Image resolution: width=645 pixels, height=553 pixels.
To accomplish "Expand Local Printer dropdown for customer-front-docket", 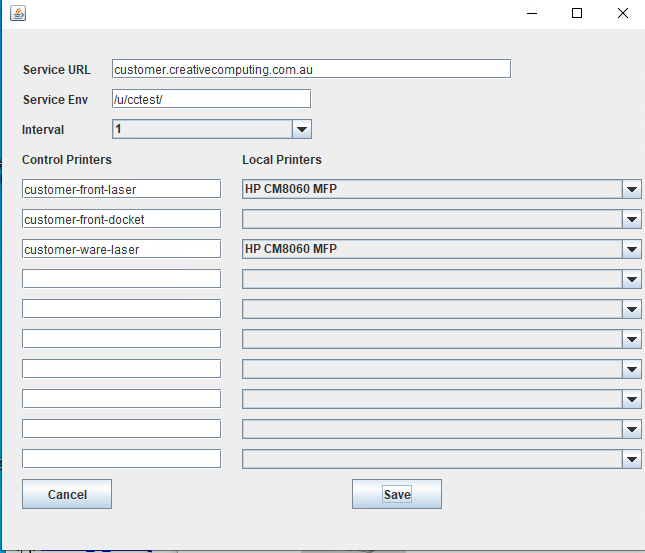I will pyautogui.click(x=631, y=219).
